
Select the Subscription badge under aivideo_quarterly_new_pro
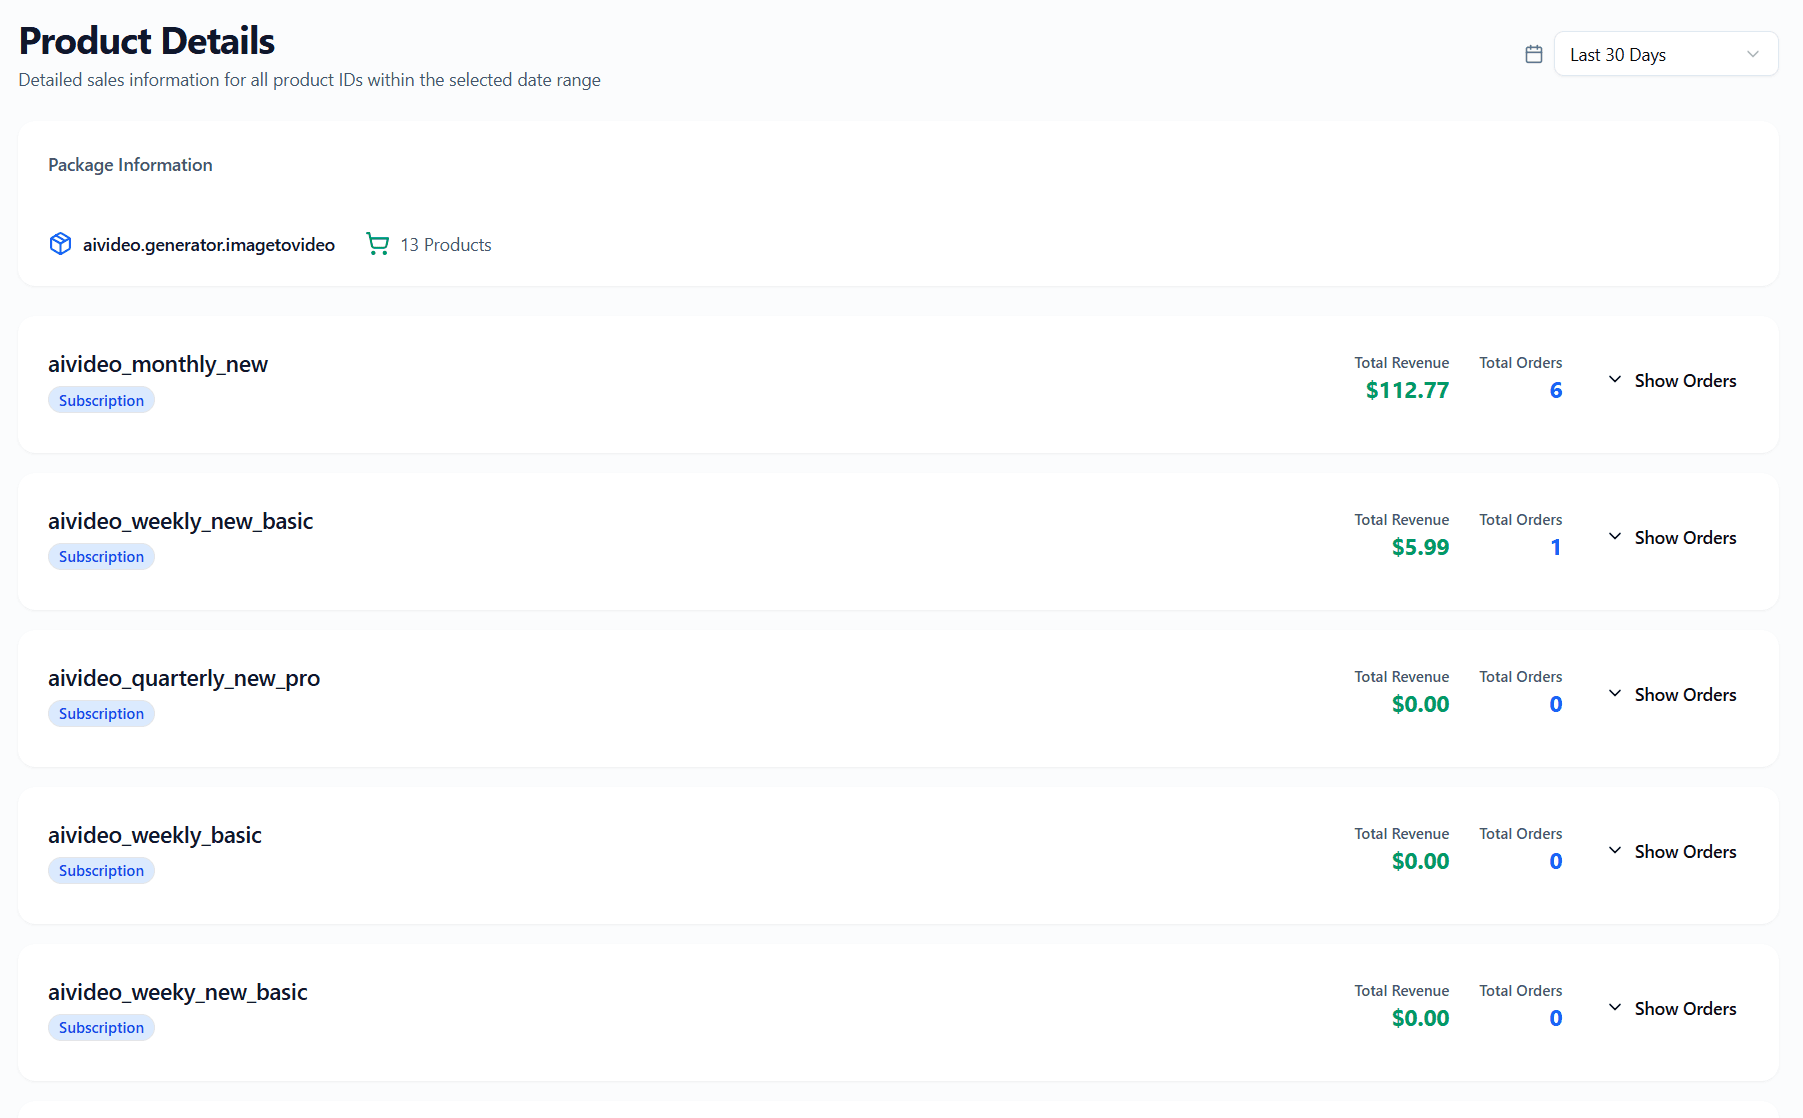pos(101,714)
